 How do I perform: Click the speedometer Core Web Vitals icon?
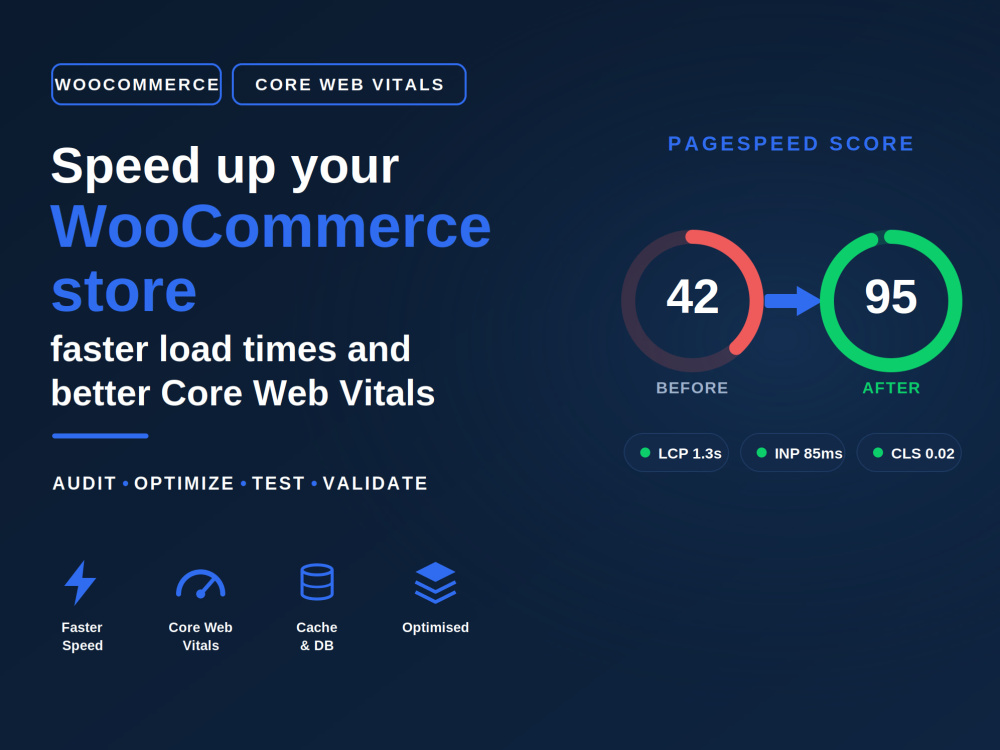[200, 584]
